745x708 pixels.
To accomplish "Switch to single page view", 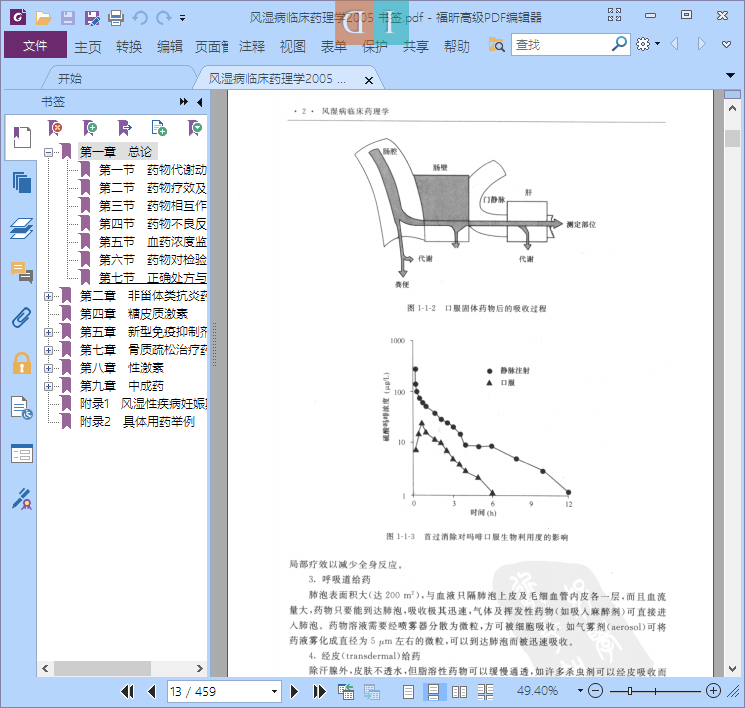I will (x=409, y=691).
